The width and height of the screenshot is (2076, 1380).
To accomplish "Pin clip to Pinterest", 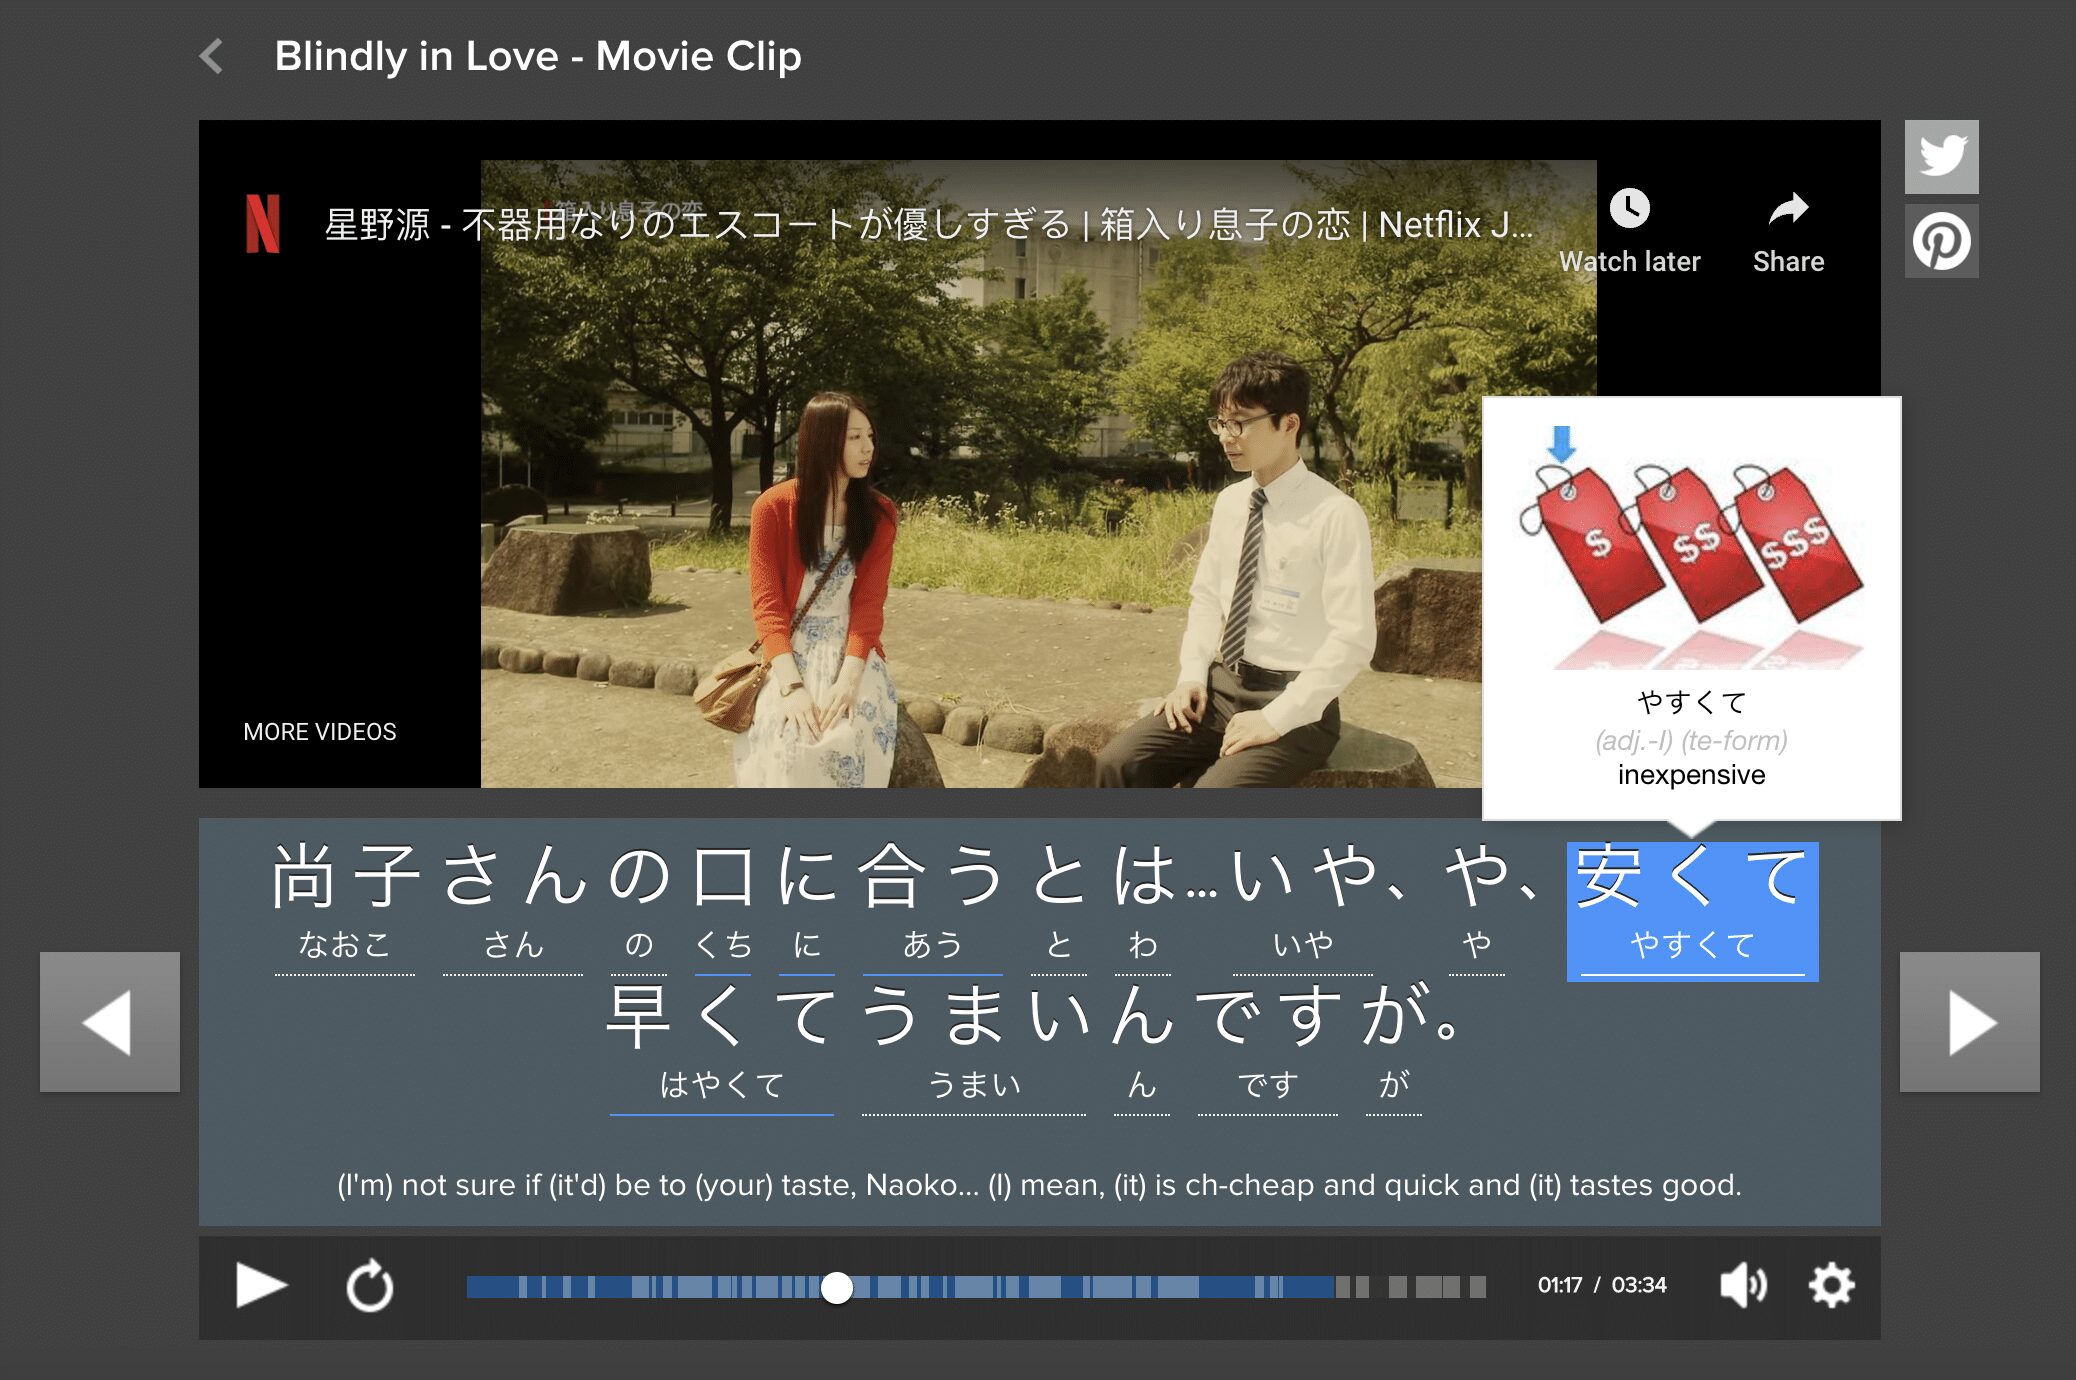I will [1941, 241].
